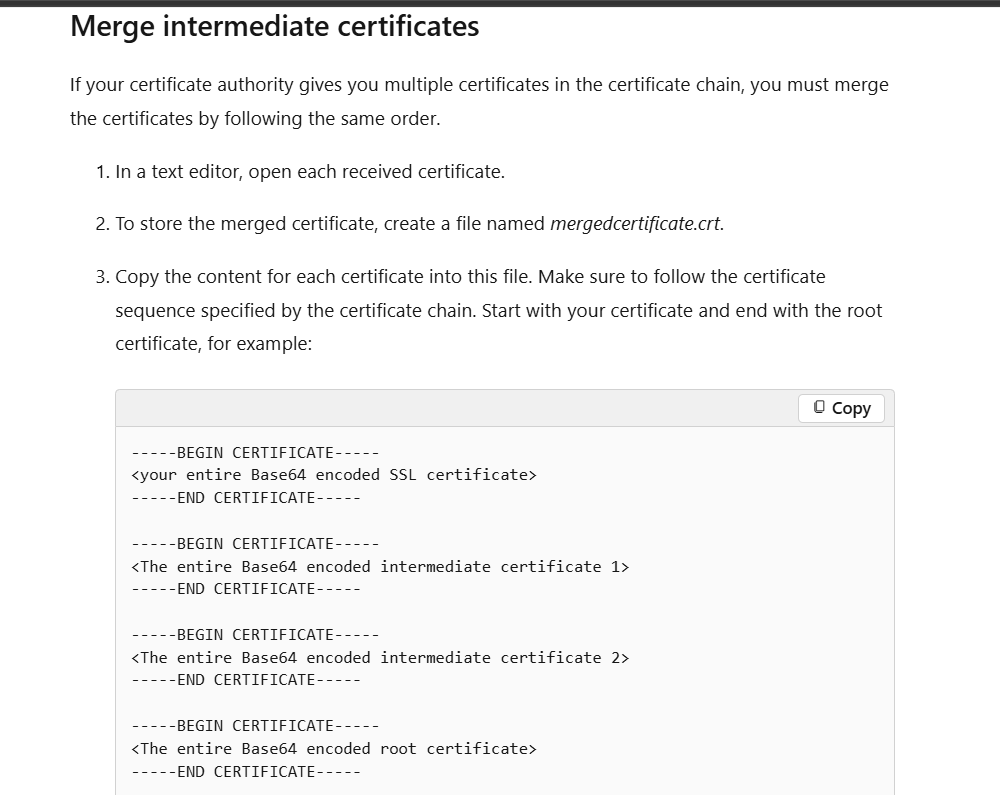The width and height of the screenshot is (1000, 795).
Task: Click the code line ending "intermediate certificate 1>"
Action: point(380,567)
